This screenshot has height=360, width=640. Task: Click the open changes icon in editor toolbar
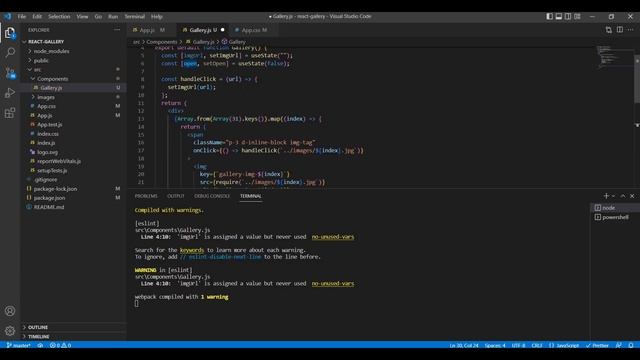(609, 30)
